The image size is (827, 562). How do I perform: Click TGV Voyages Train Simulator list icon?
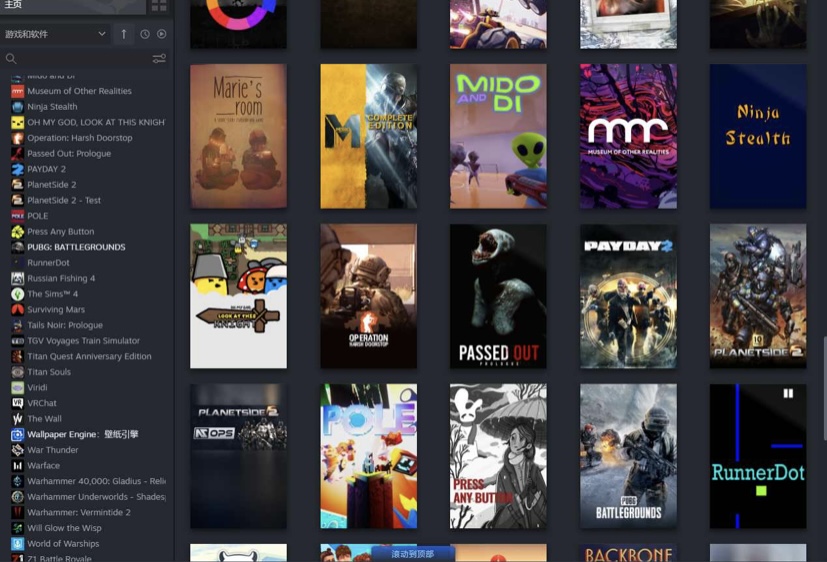17,341
